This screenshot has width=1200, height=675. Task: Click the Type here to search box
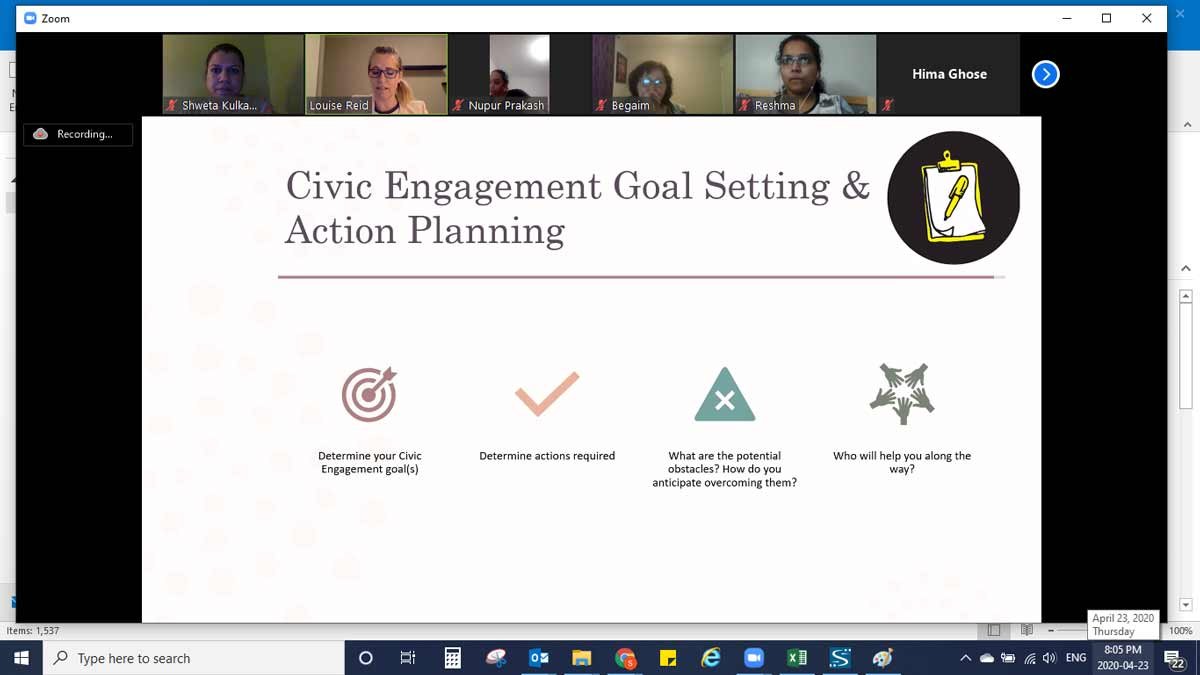click(x=193, y=658)
